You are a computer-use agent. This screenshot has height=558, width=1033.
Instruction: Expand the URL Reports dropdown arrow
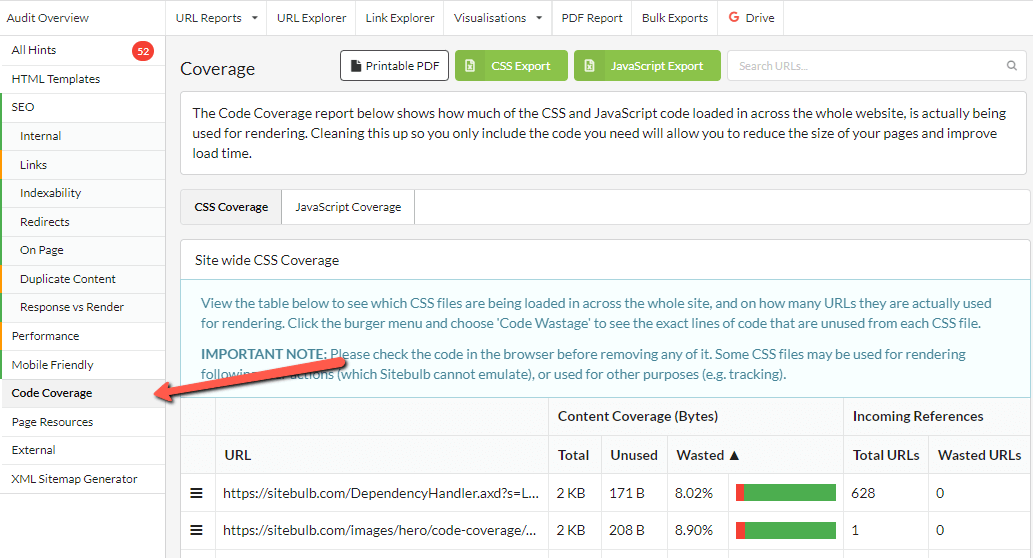(255, 18)
